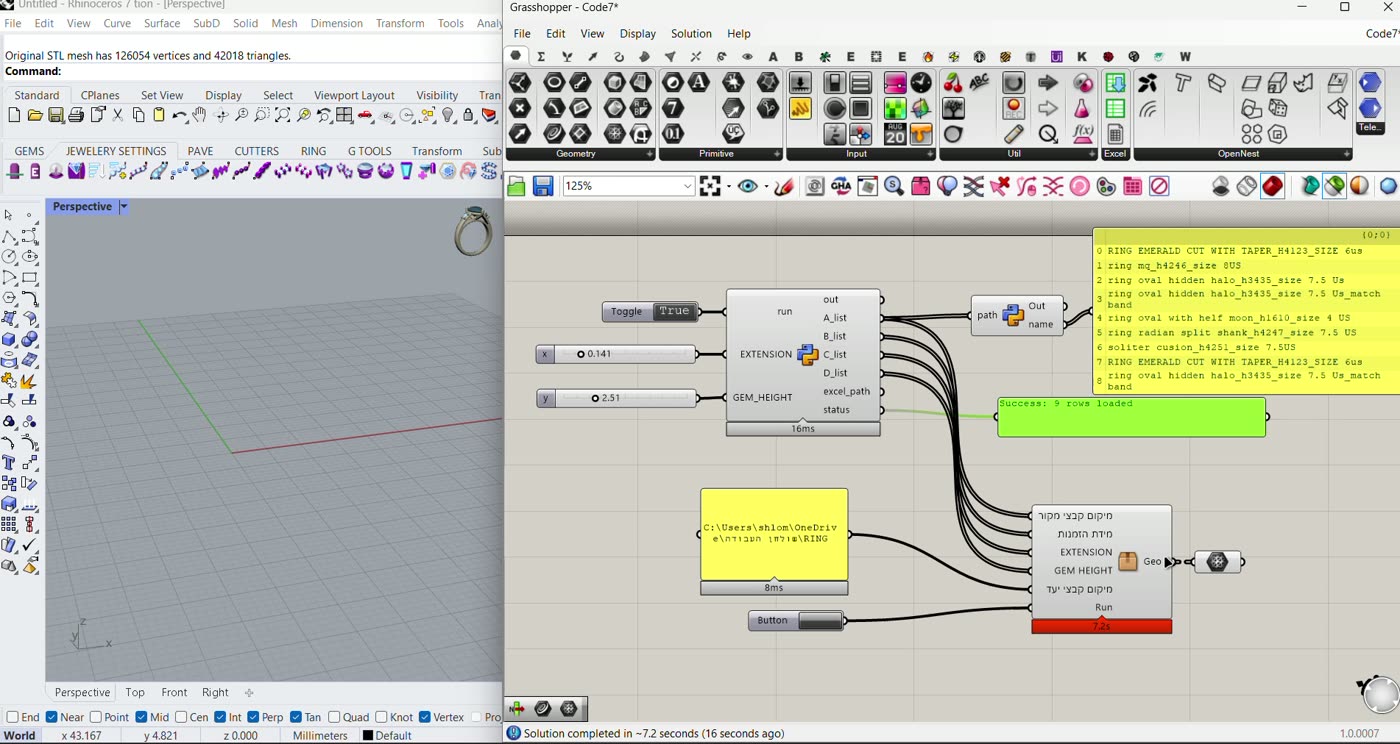
Task: Toggle the Perp osnap checkbox
Action: coord(253,717)
